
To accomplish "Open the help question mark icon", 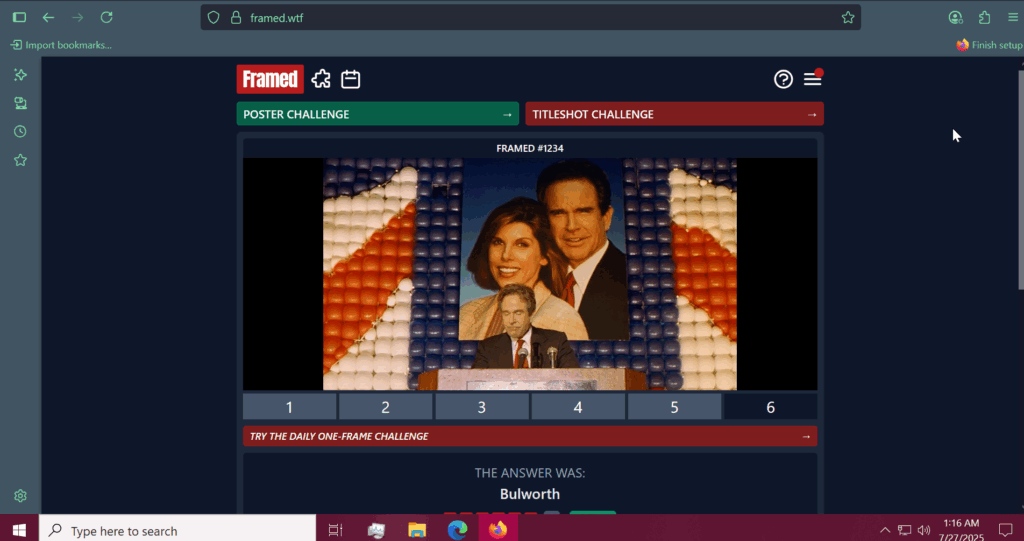I will pyautogui.click(x=783, y=79).
